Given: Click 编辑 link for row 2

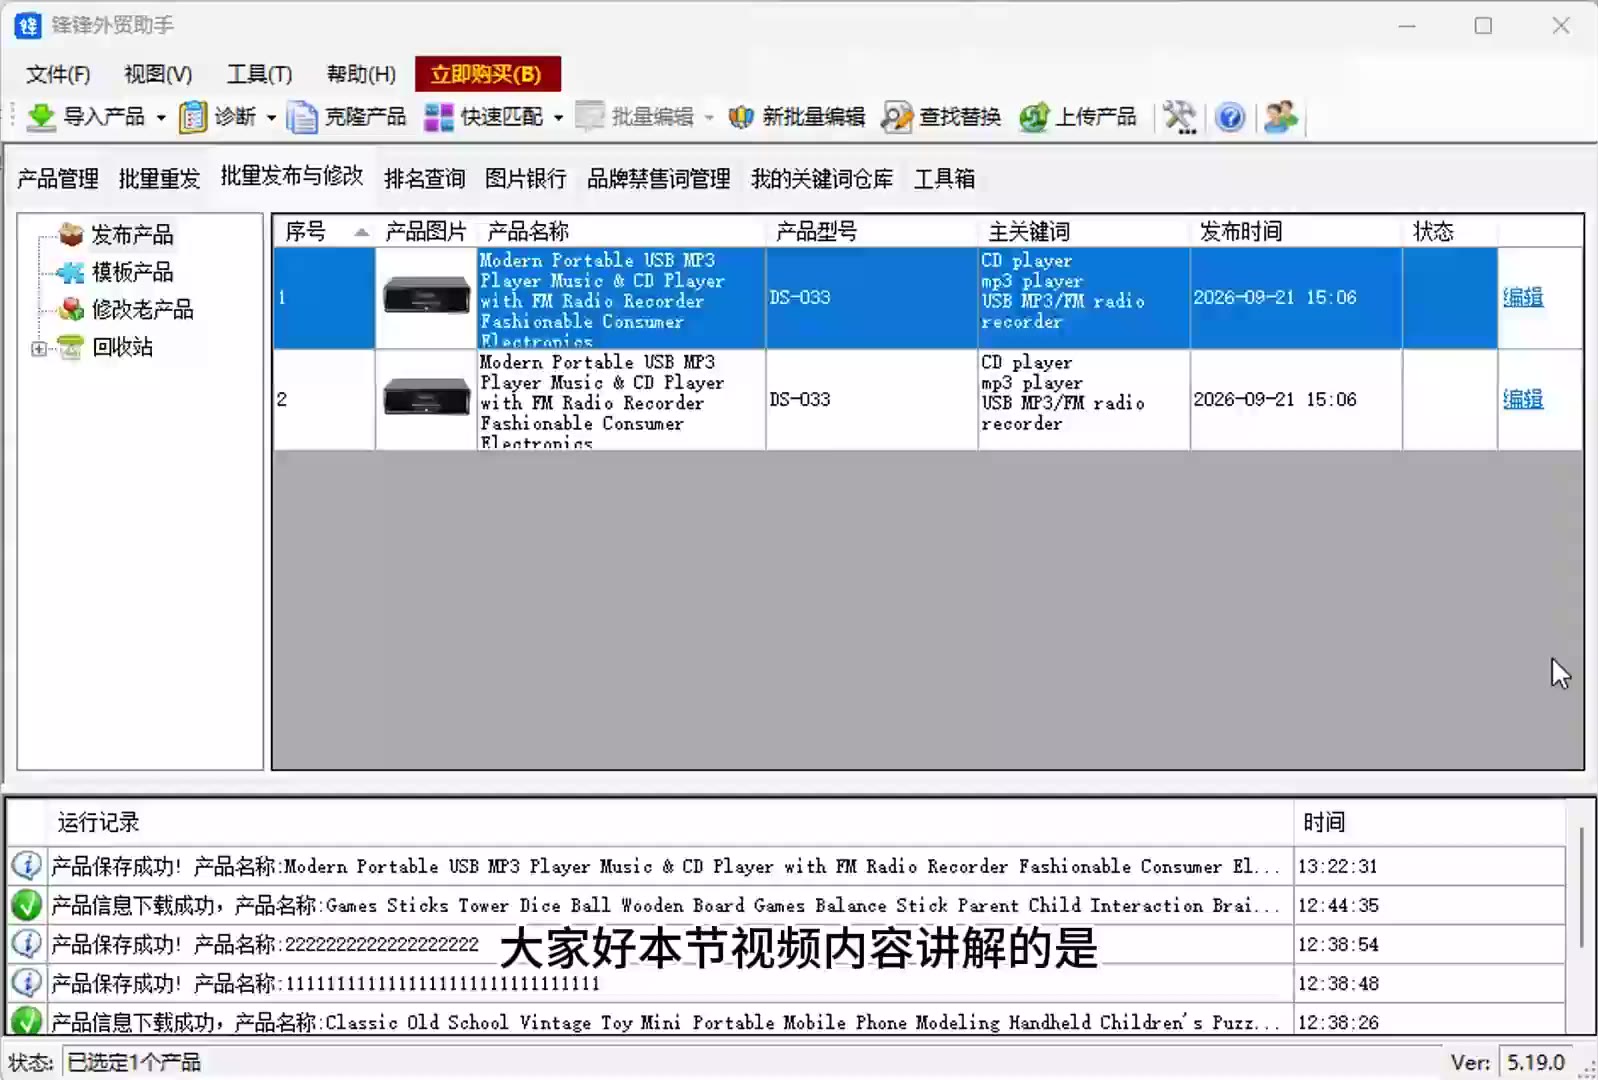Looking at the screenshot, I should 1523,399.
